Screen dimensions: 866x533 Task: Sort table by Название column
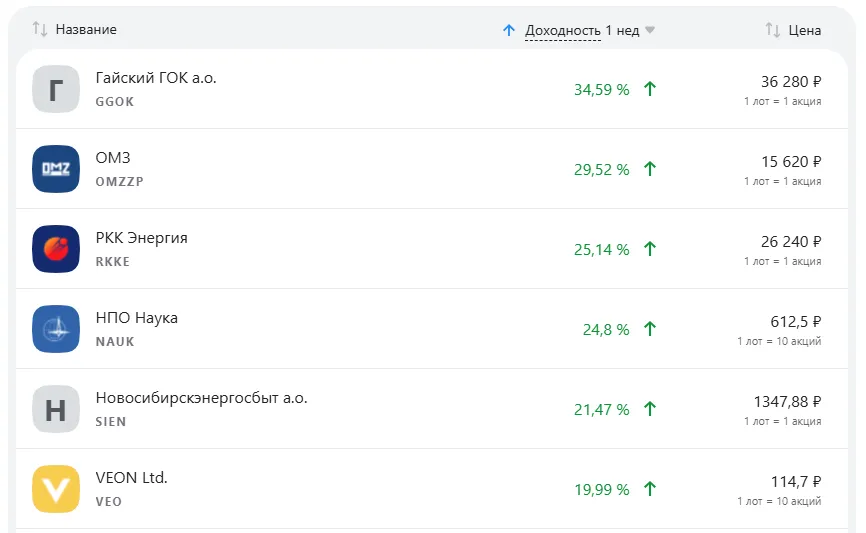coord(86,30)
